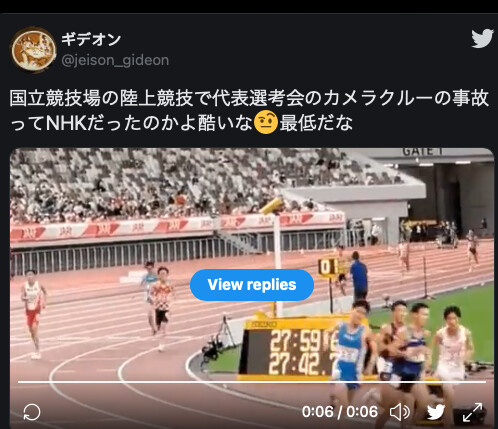Open the ギデオン display name link

[x=91, y=40]
